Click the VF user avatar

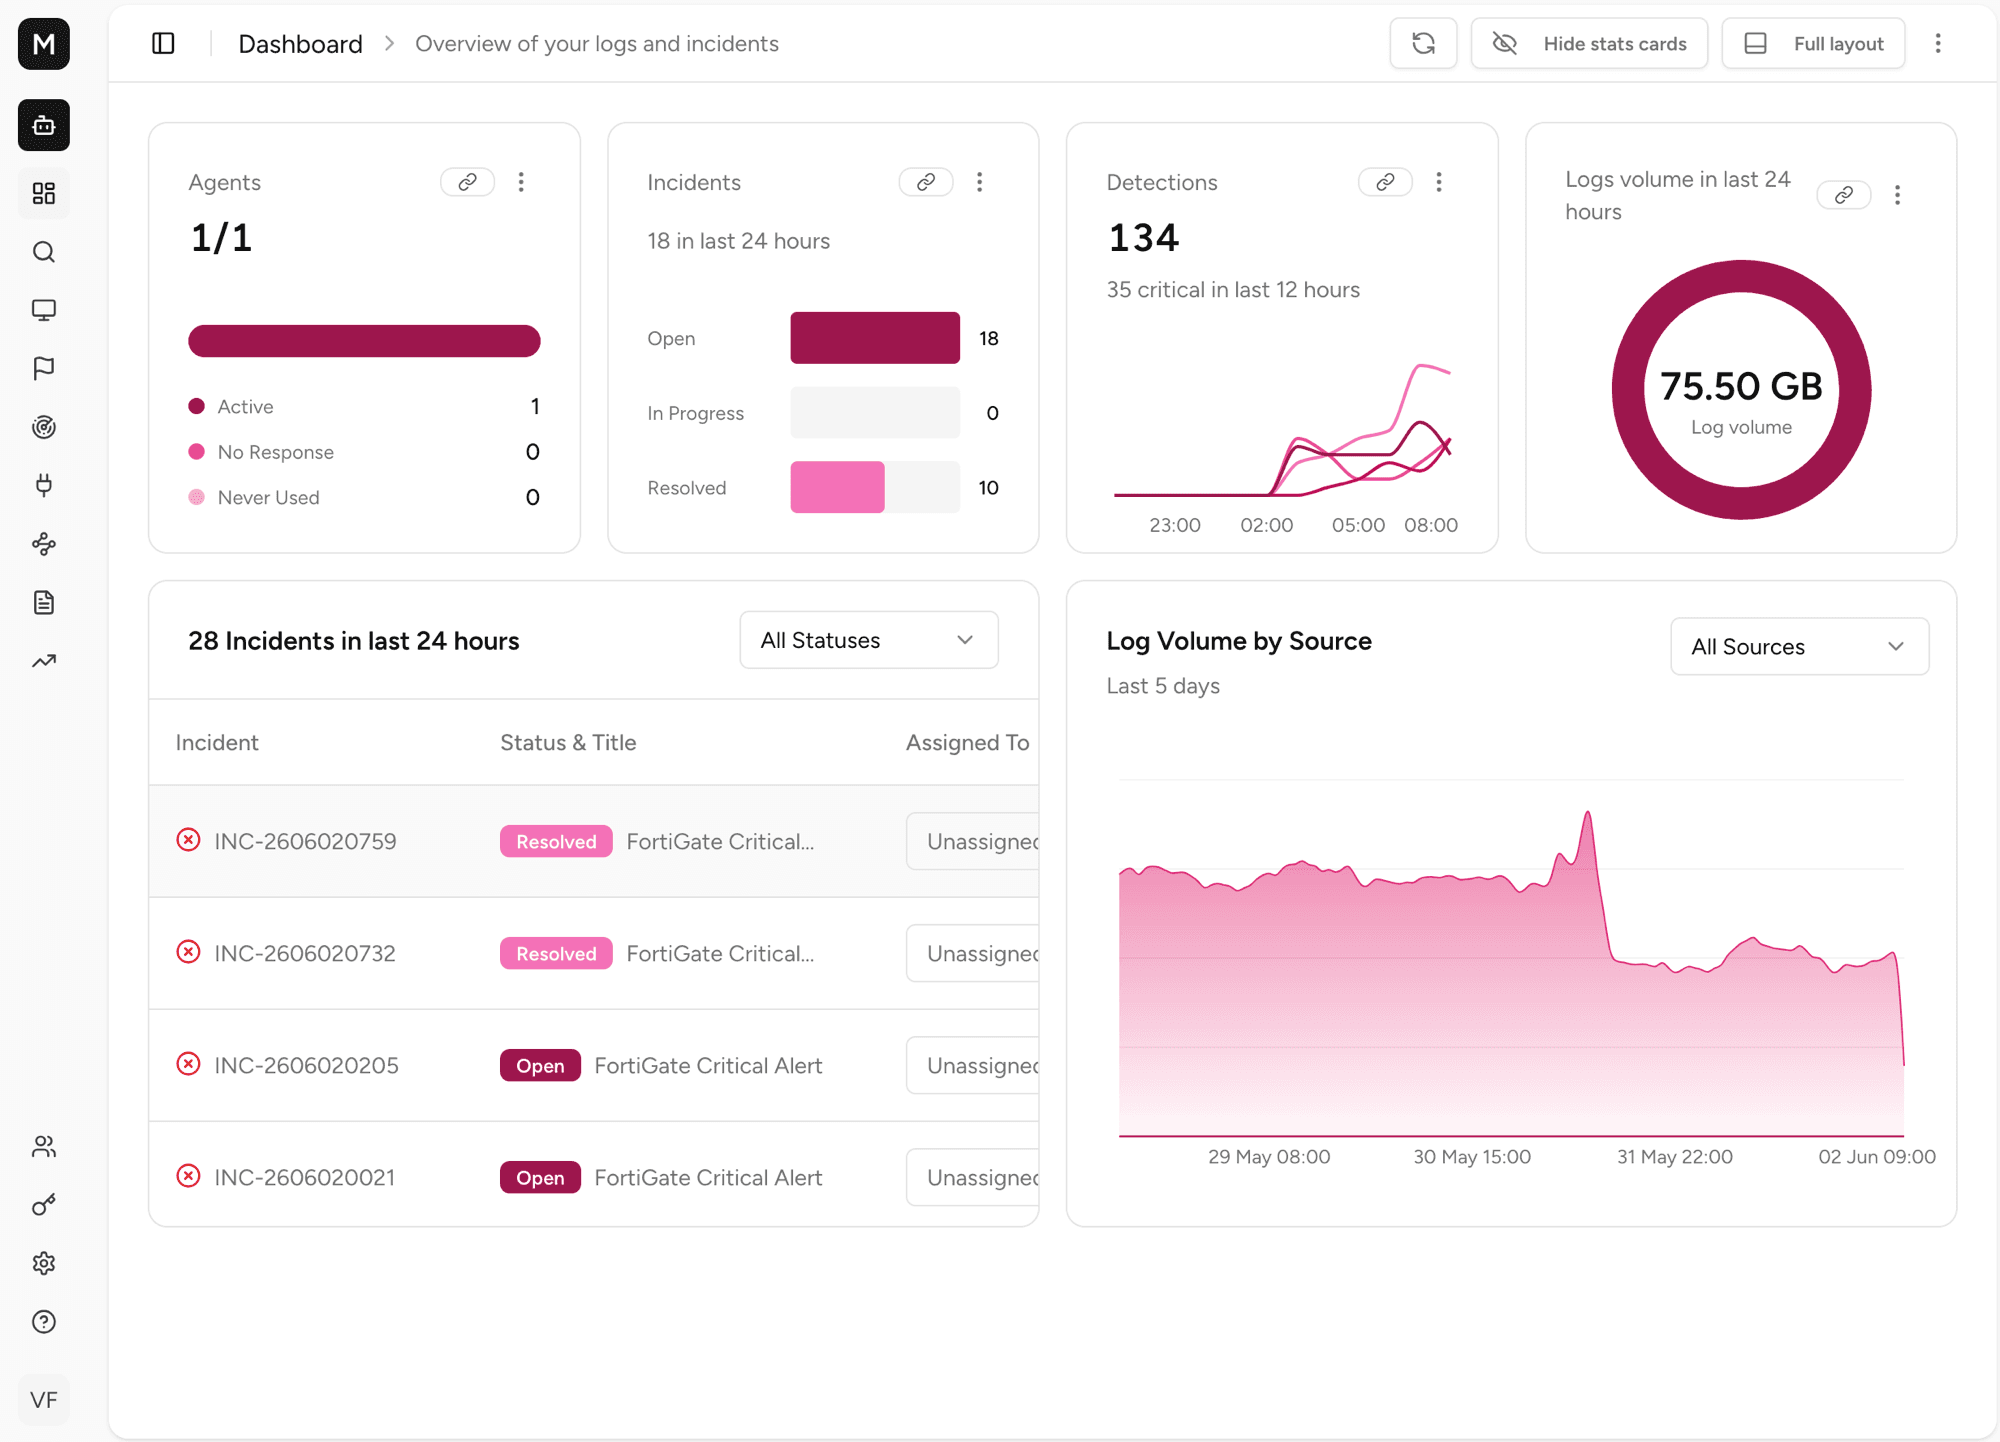coord(44,1400)
